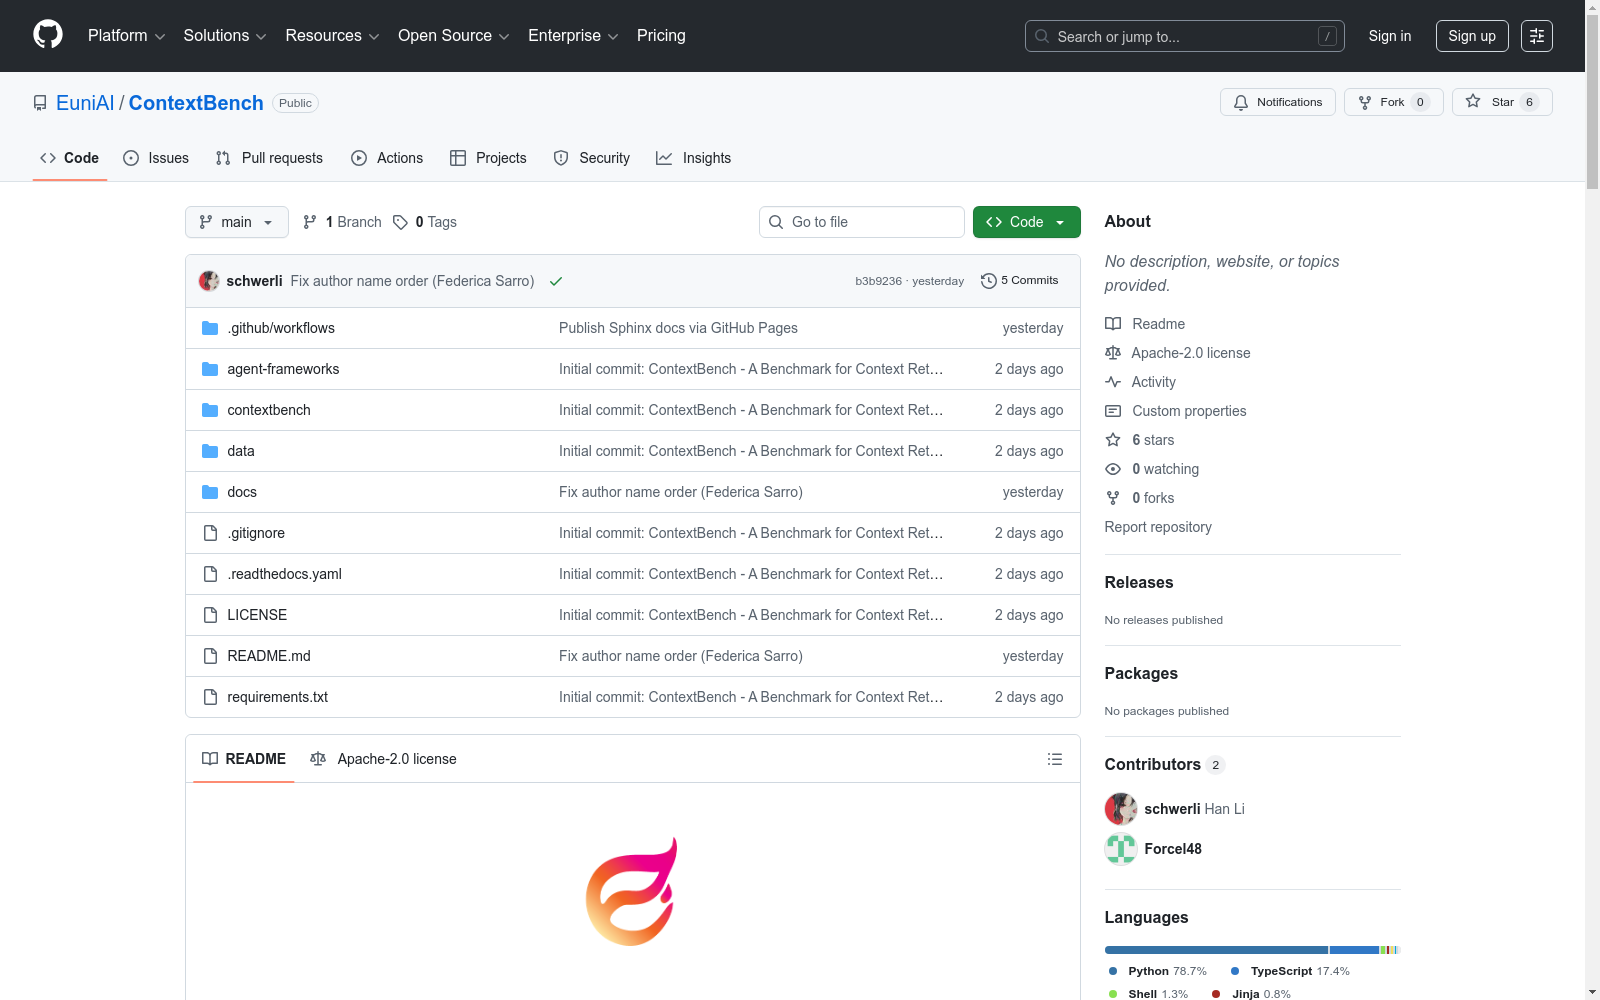
Task: Open the Custom properties link
Action: coord(1189,411)
